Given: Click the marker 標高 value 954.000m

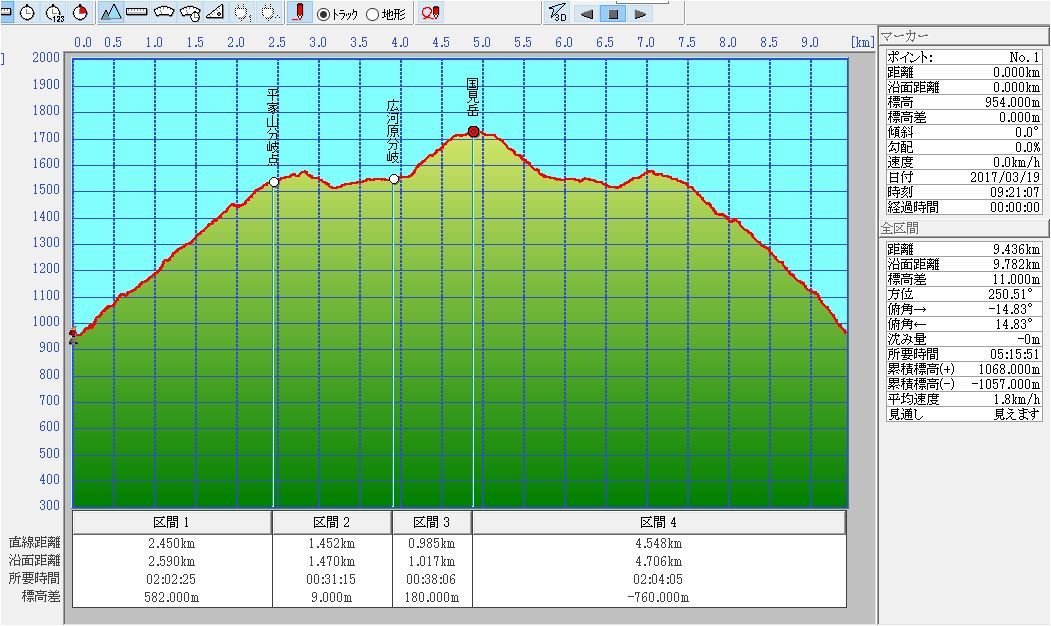Looking at the screenshot, I should click(x=1012, y=103).
